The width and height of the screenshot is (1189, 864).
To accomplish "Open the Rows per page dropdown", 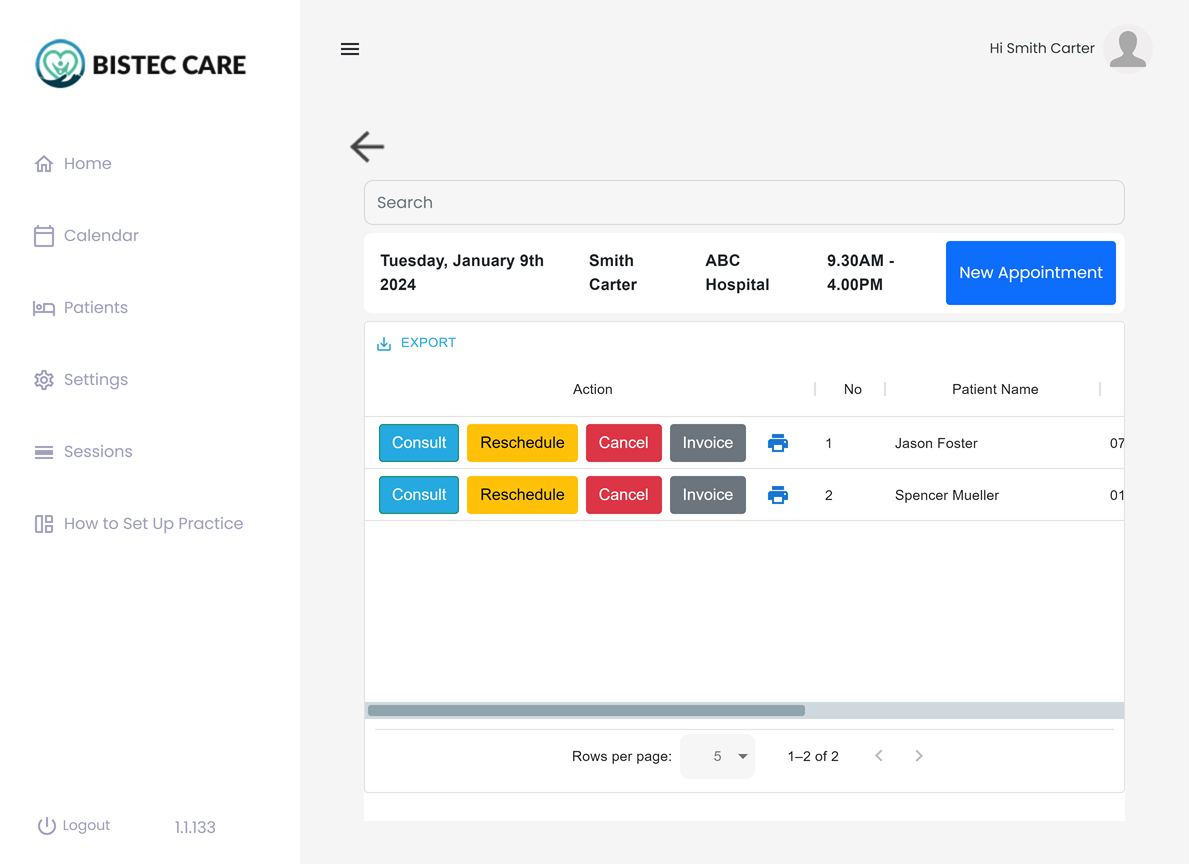I will [717, 756].
